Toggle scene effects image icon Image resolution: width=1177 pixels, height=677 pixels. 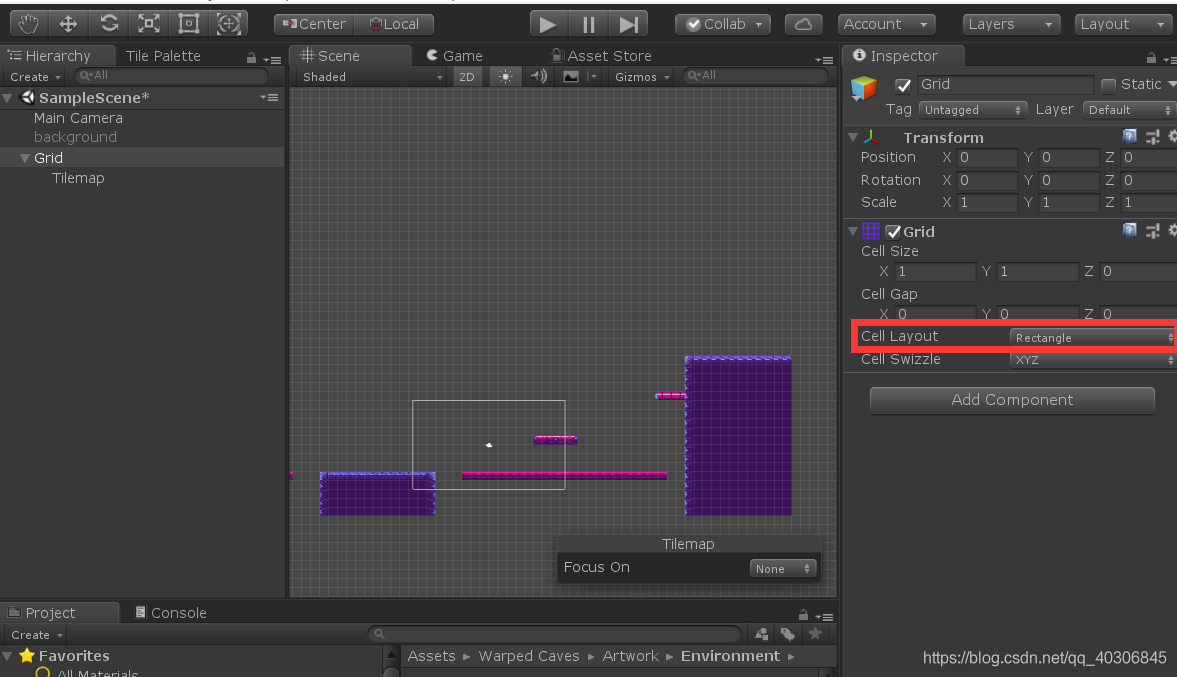point(570,77)
